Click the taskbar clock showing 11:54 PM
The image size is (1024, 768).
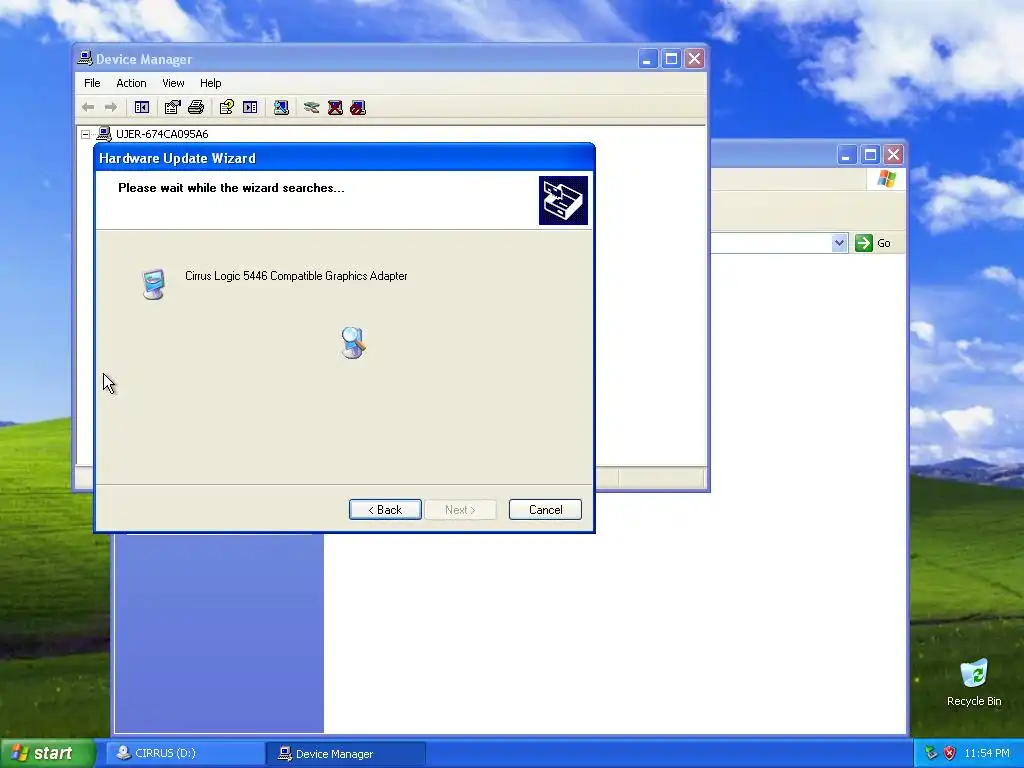coord(987,753)
